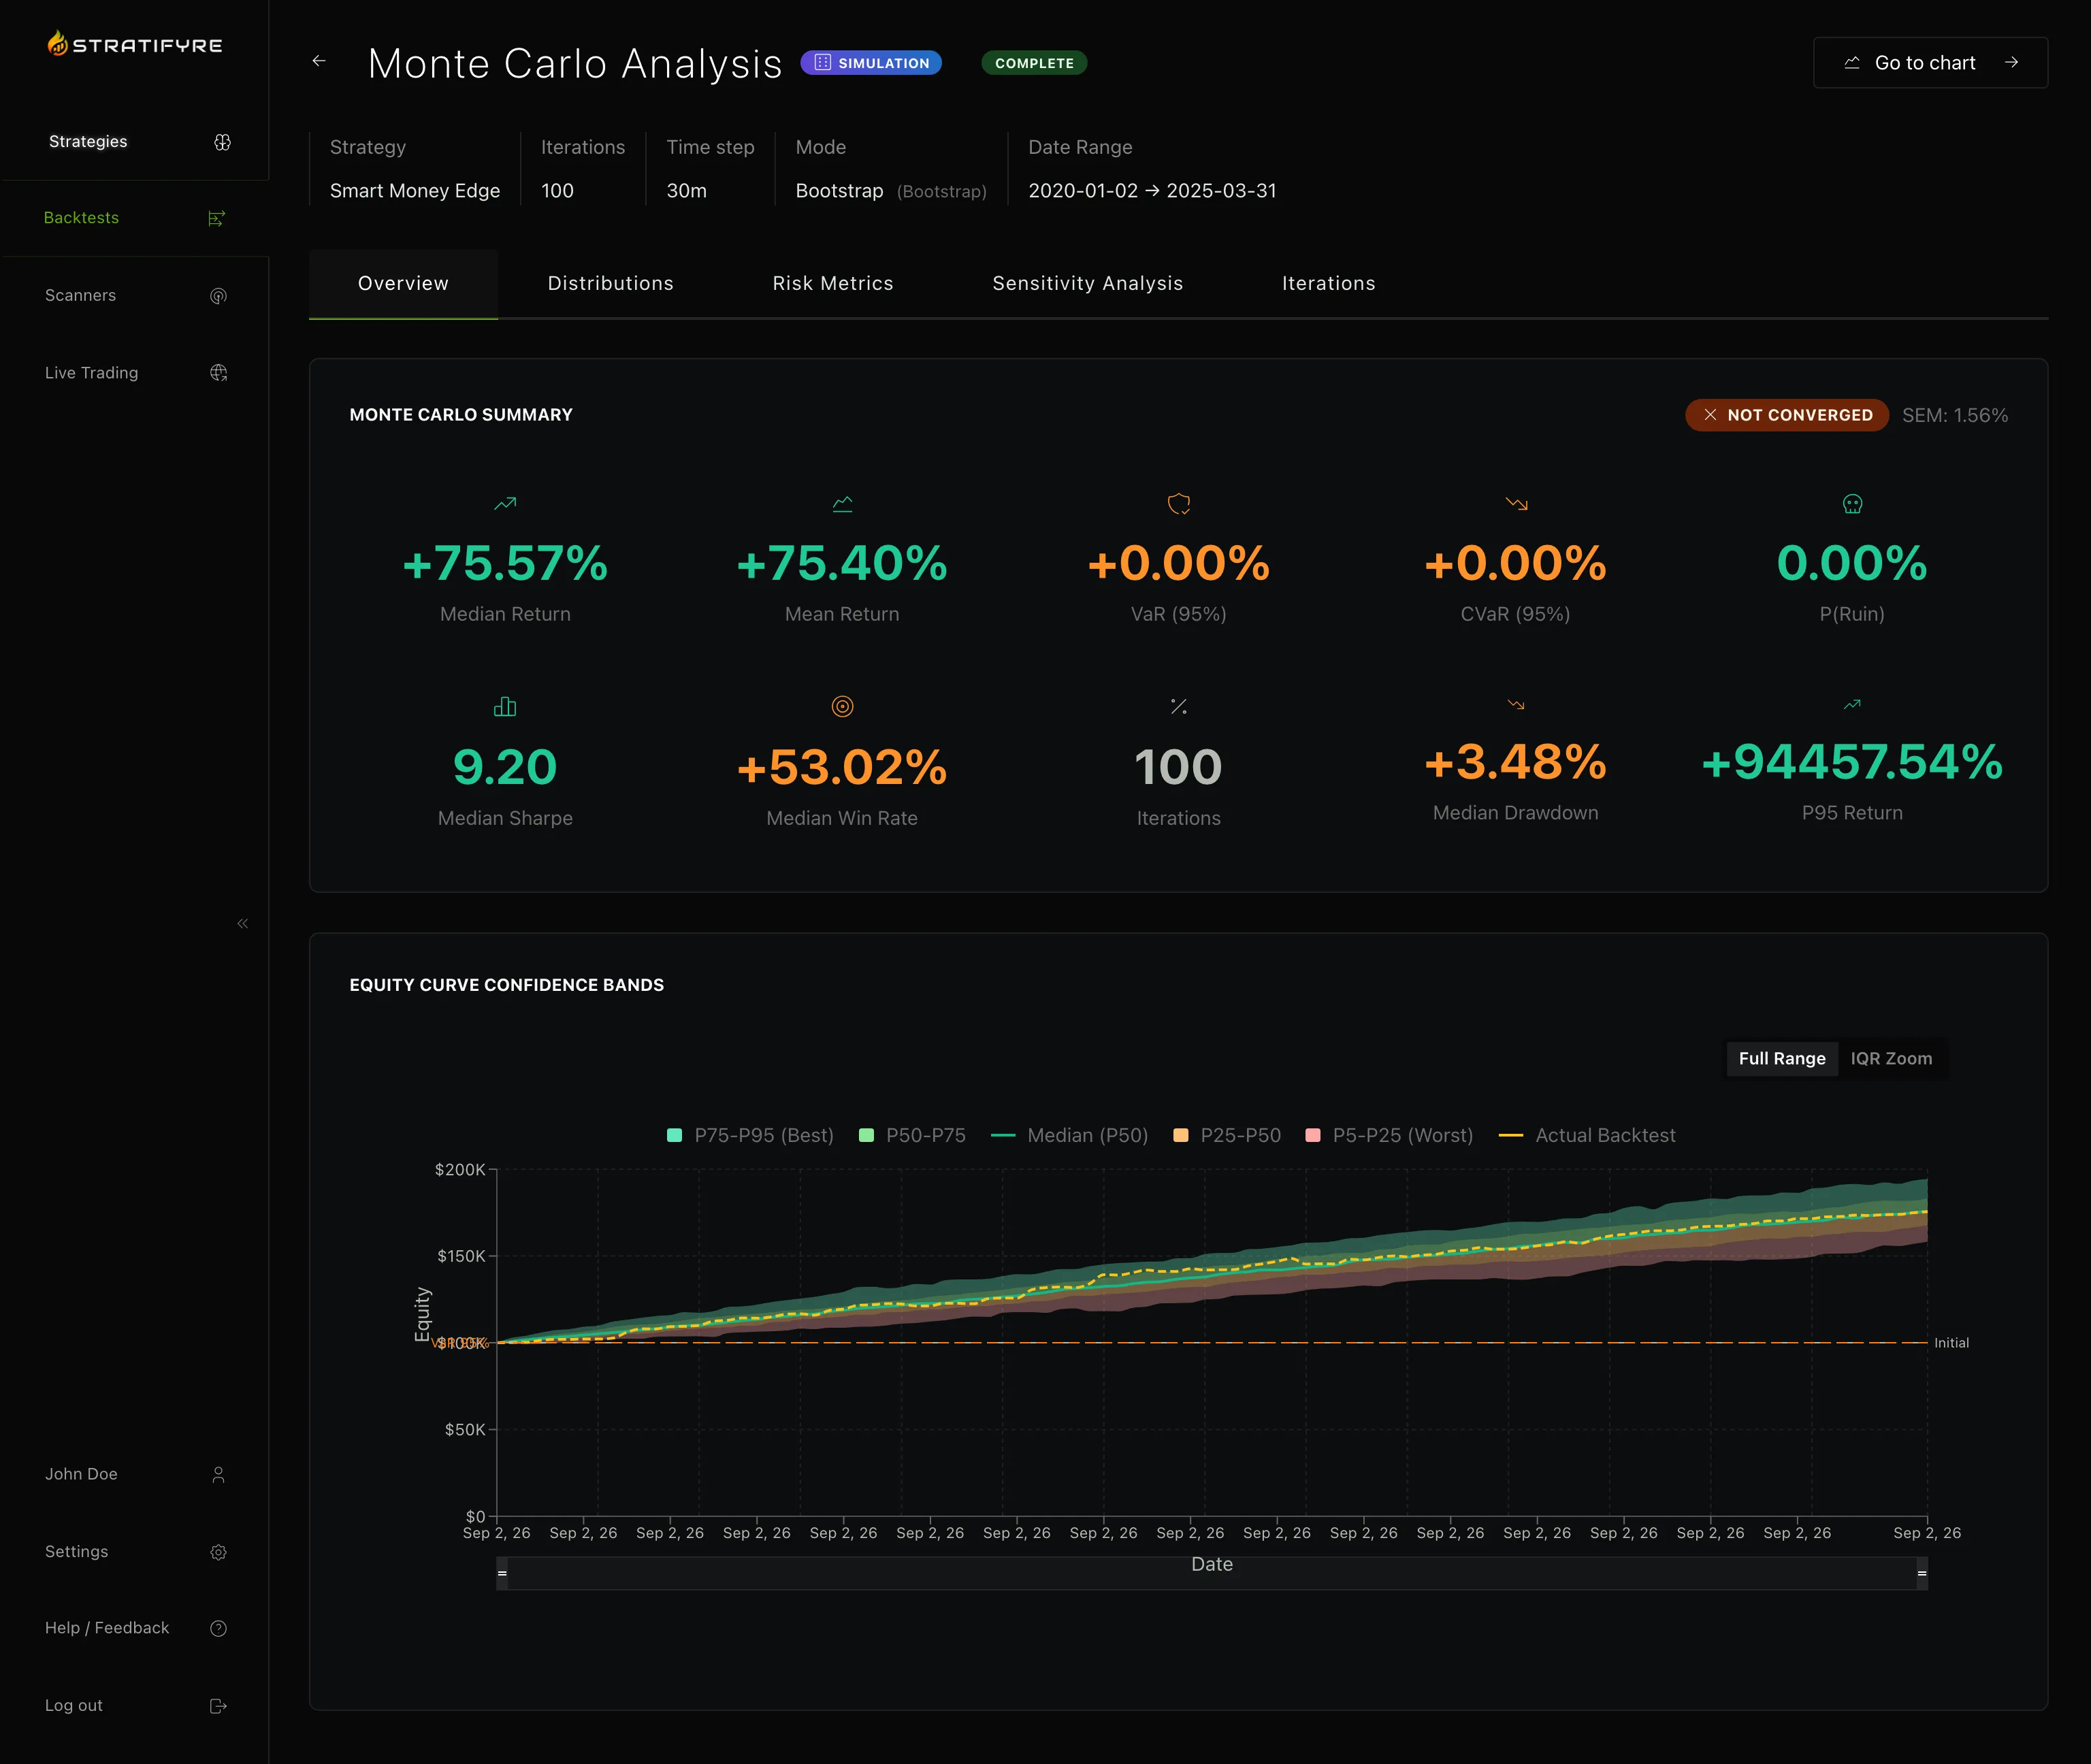Switch chart to Full Range view
The width and height of the screenshot is (2091, 1764).
click(1782, 1058)
